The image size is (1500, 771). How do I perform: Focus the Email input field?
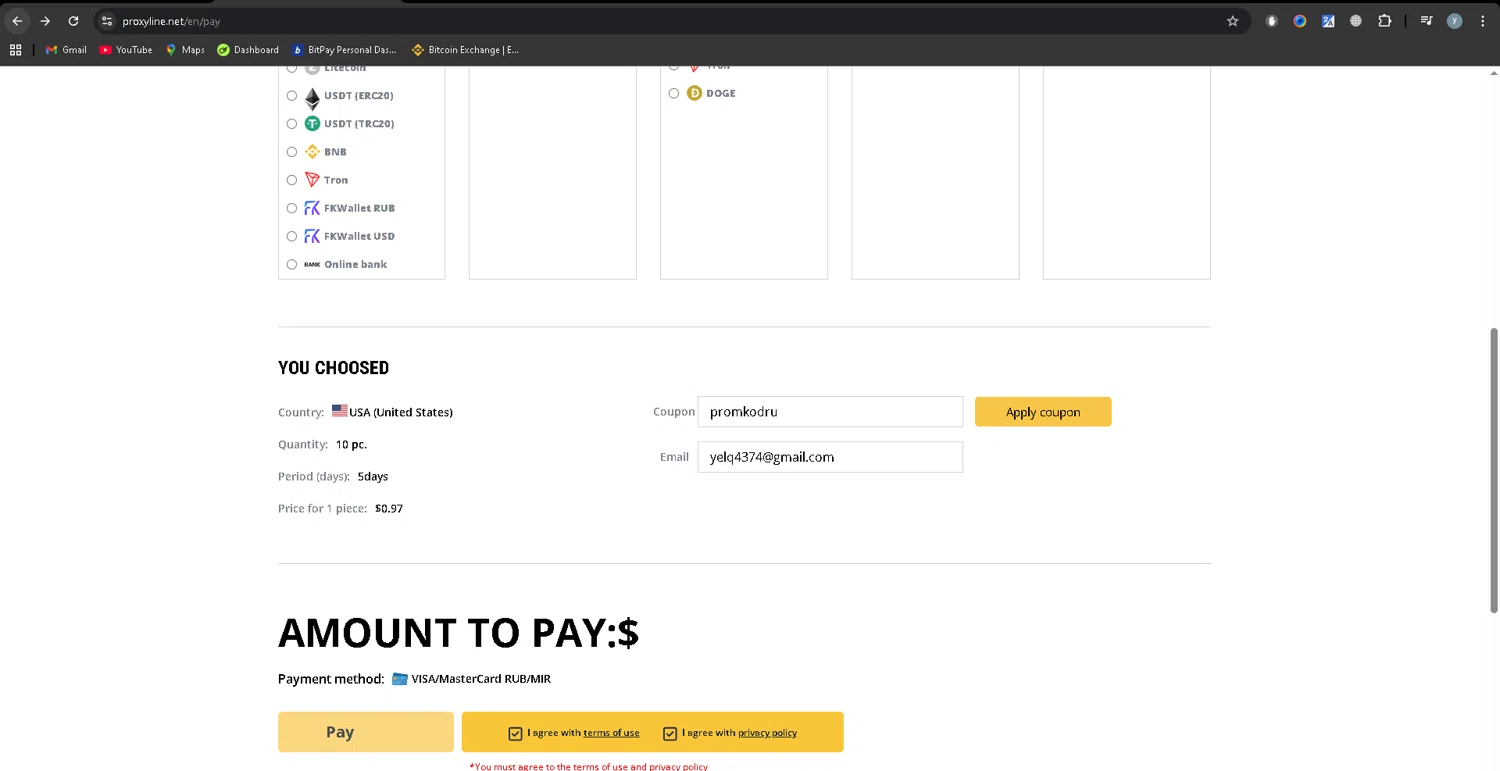coord(830,457)
